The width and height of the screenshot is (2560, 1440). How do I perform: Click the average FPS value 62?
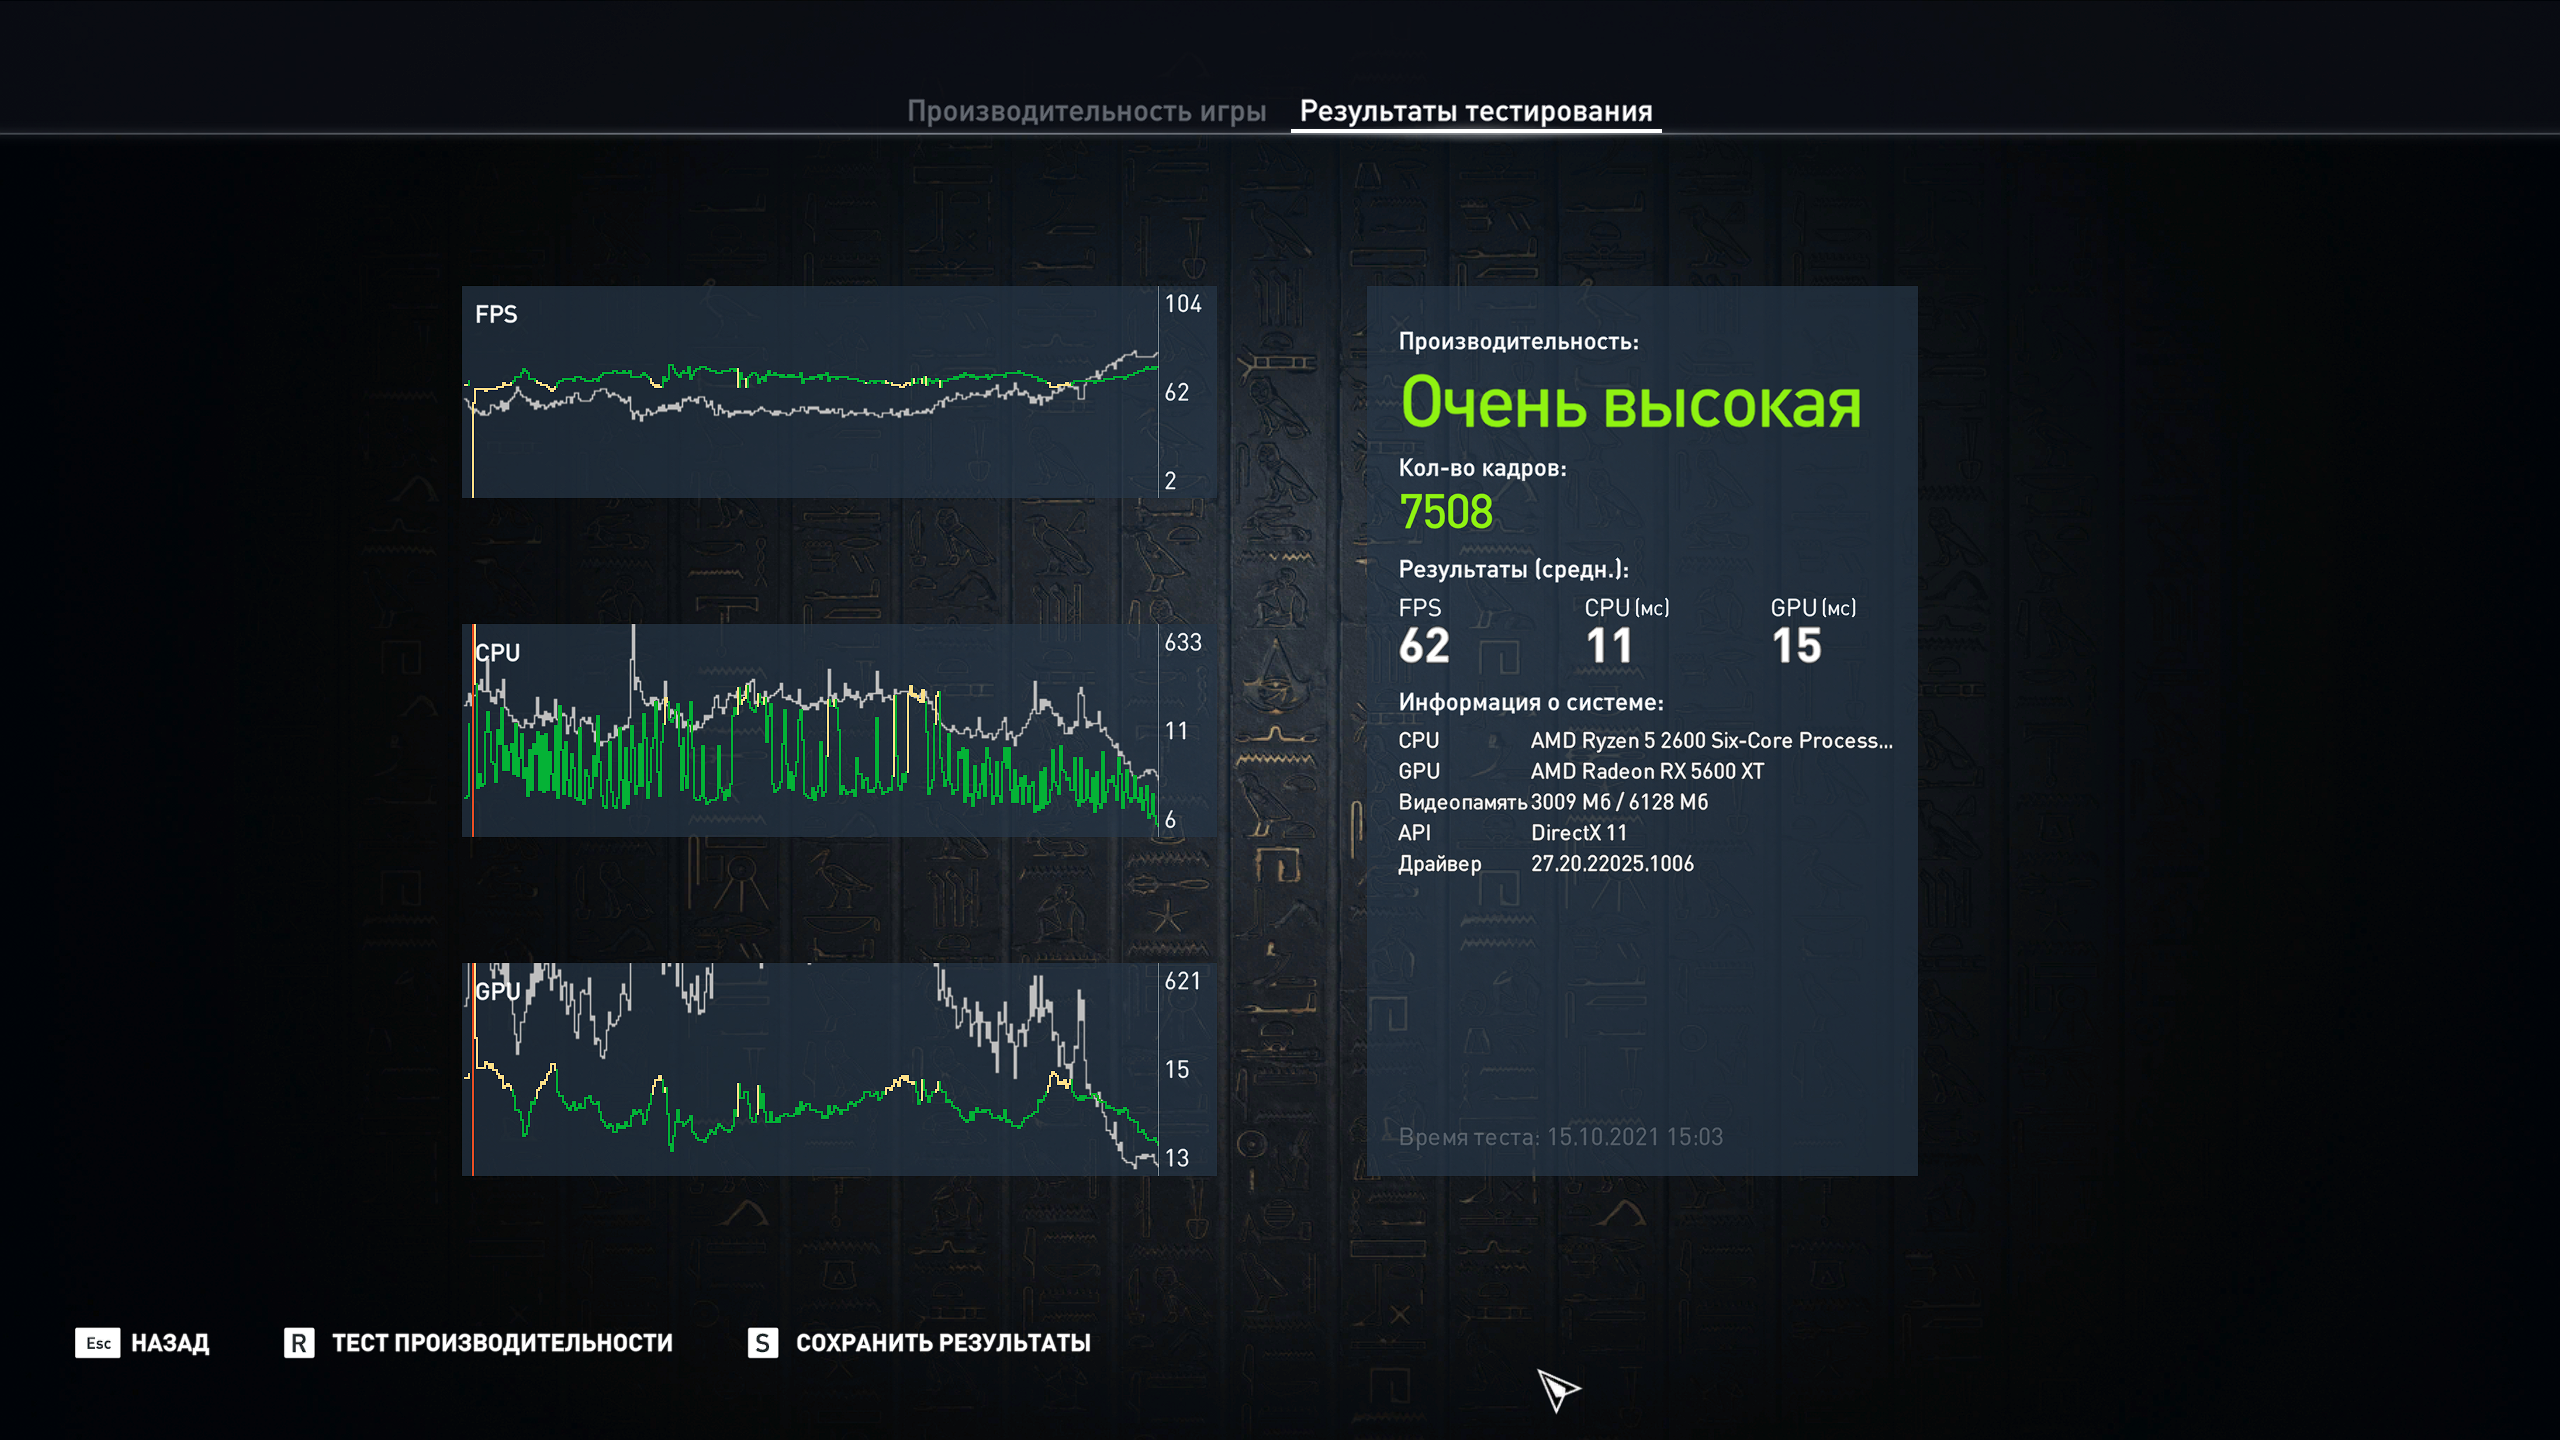tap(1424, 645)
